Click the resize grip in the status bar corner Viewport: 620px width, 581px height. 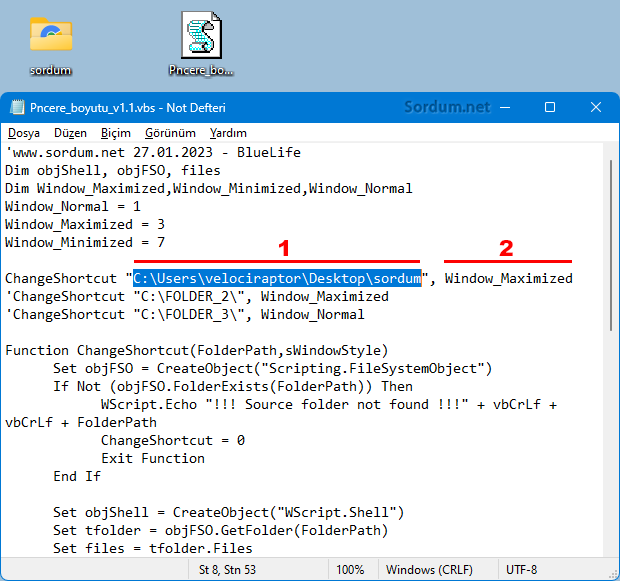[614, 575]
